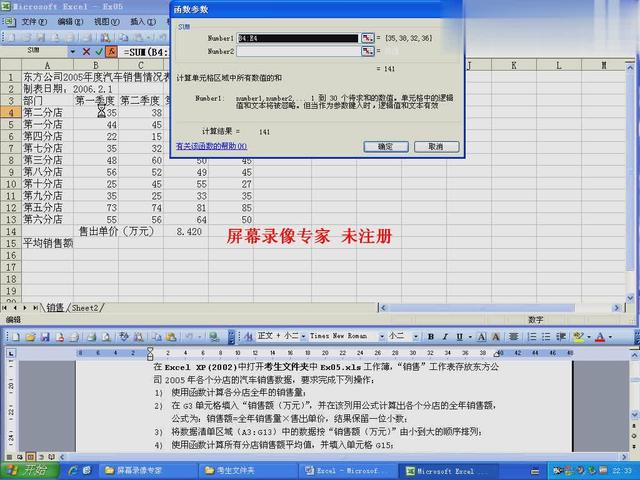This screenshot has height=480, width=640.
Task: Collapse dialog via Number2 range selector icon
Action: click(367, 51)
